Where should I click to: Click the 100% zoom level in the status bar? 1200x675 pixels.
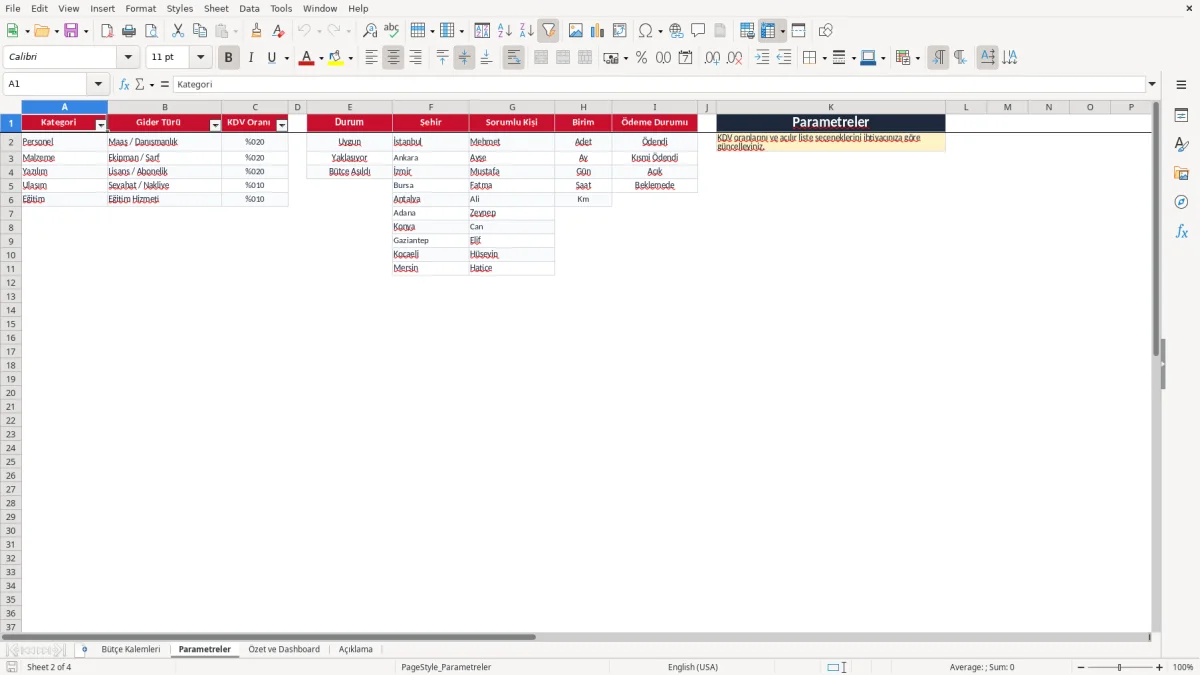(x=1183, y=667)
